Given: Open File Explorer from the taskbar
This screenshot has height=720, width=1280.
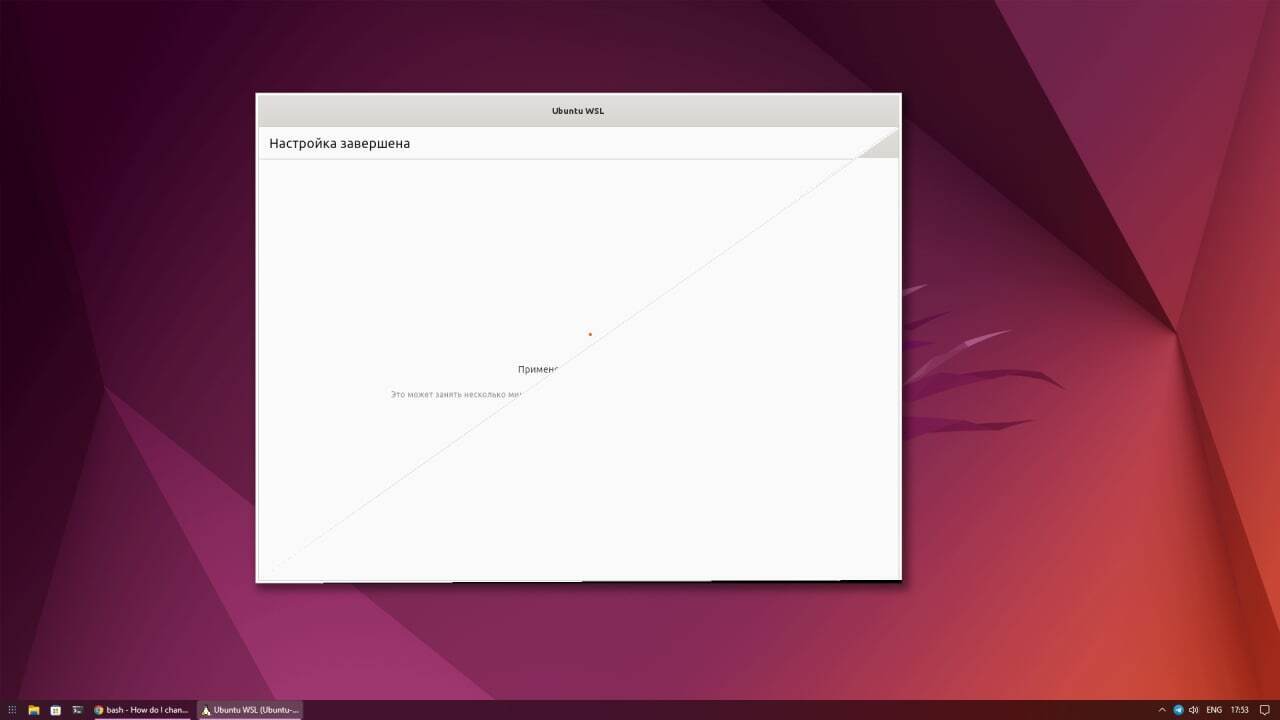Looking at the screenshot, I should coord(34,710).
